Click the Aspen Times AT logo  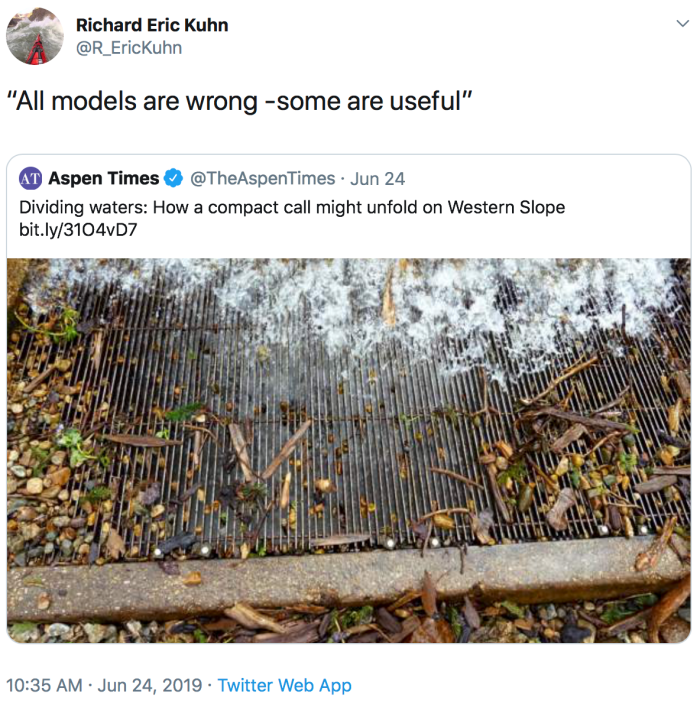point(31,178)
